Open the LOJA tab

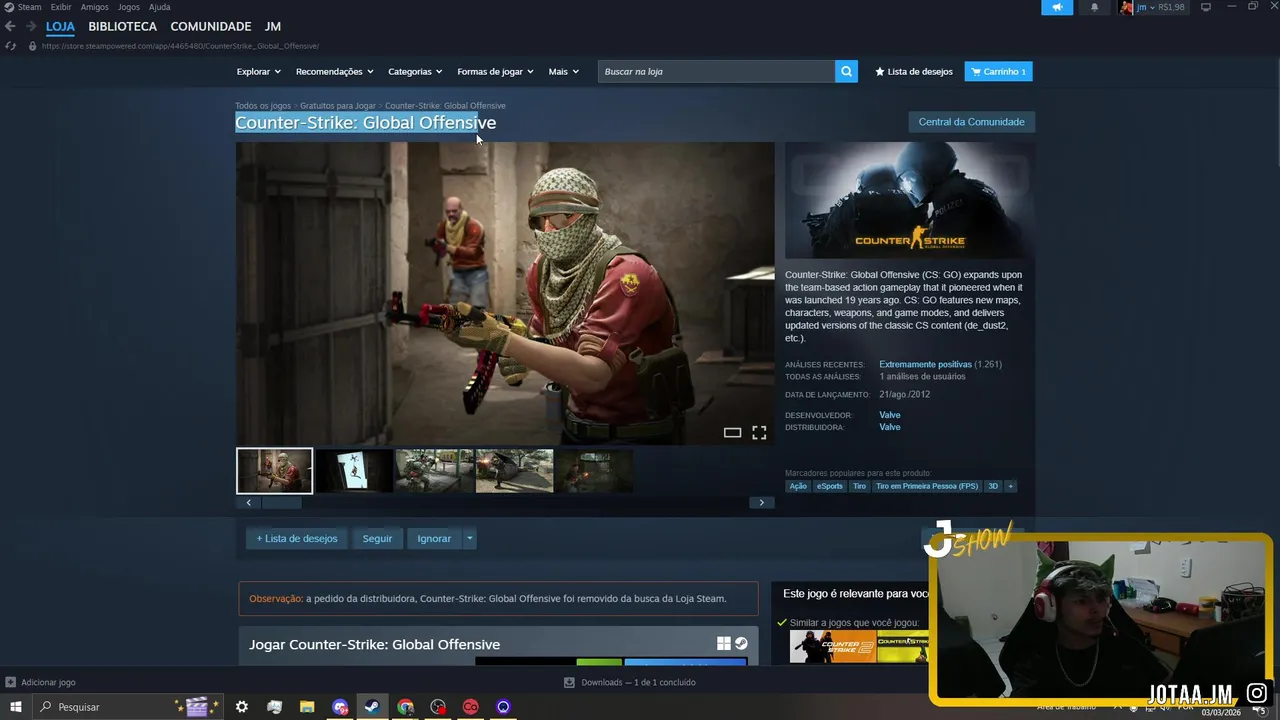click(60, 26)
